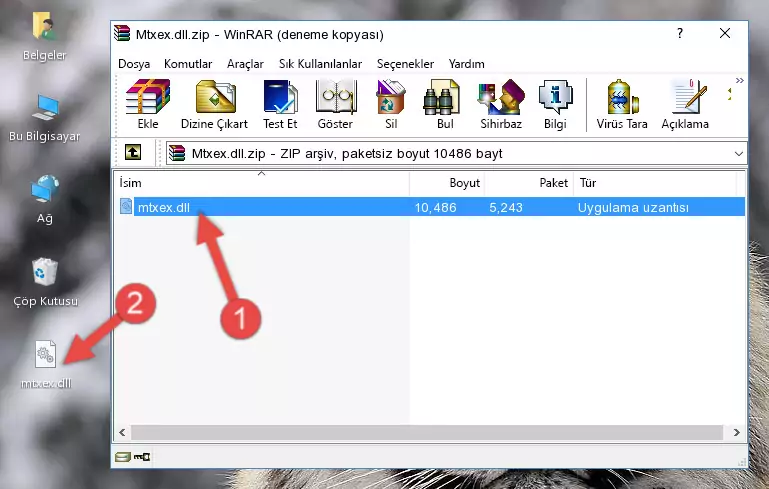Image resolution: width=769 pixels, height=489 pixels.
Task: Click the Uygulama uzantısı type cell
Action: [x=633, y=207]
